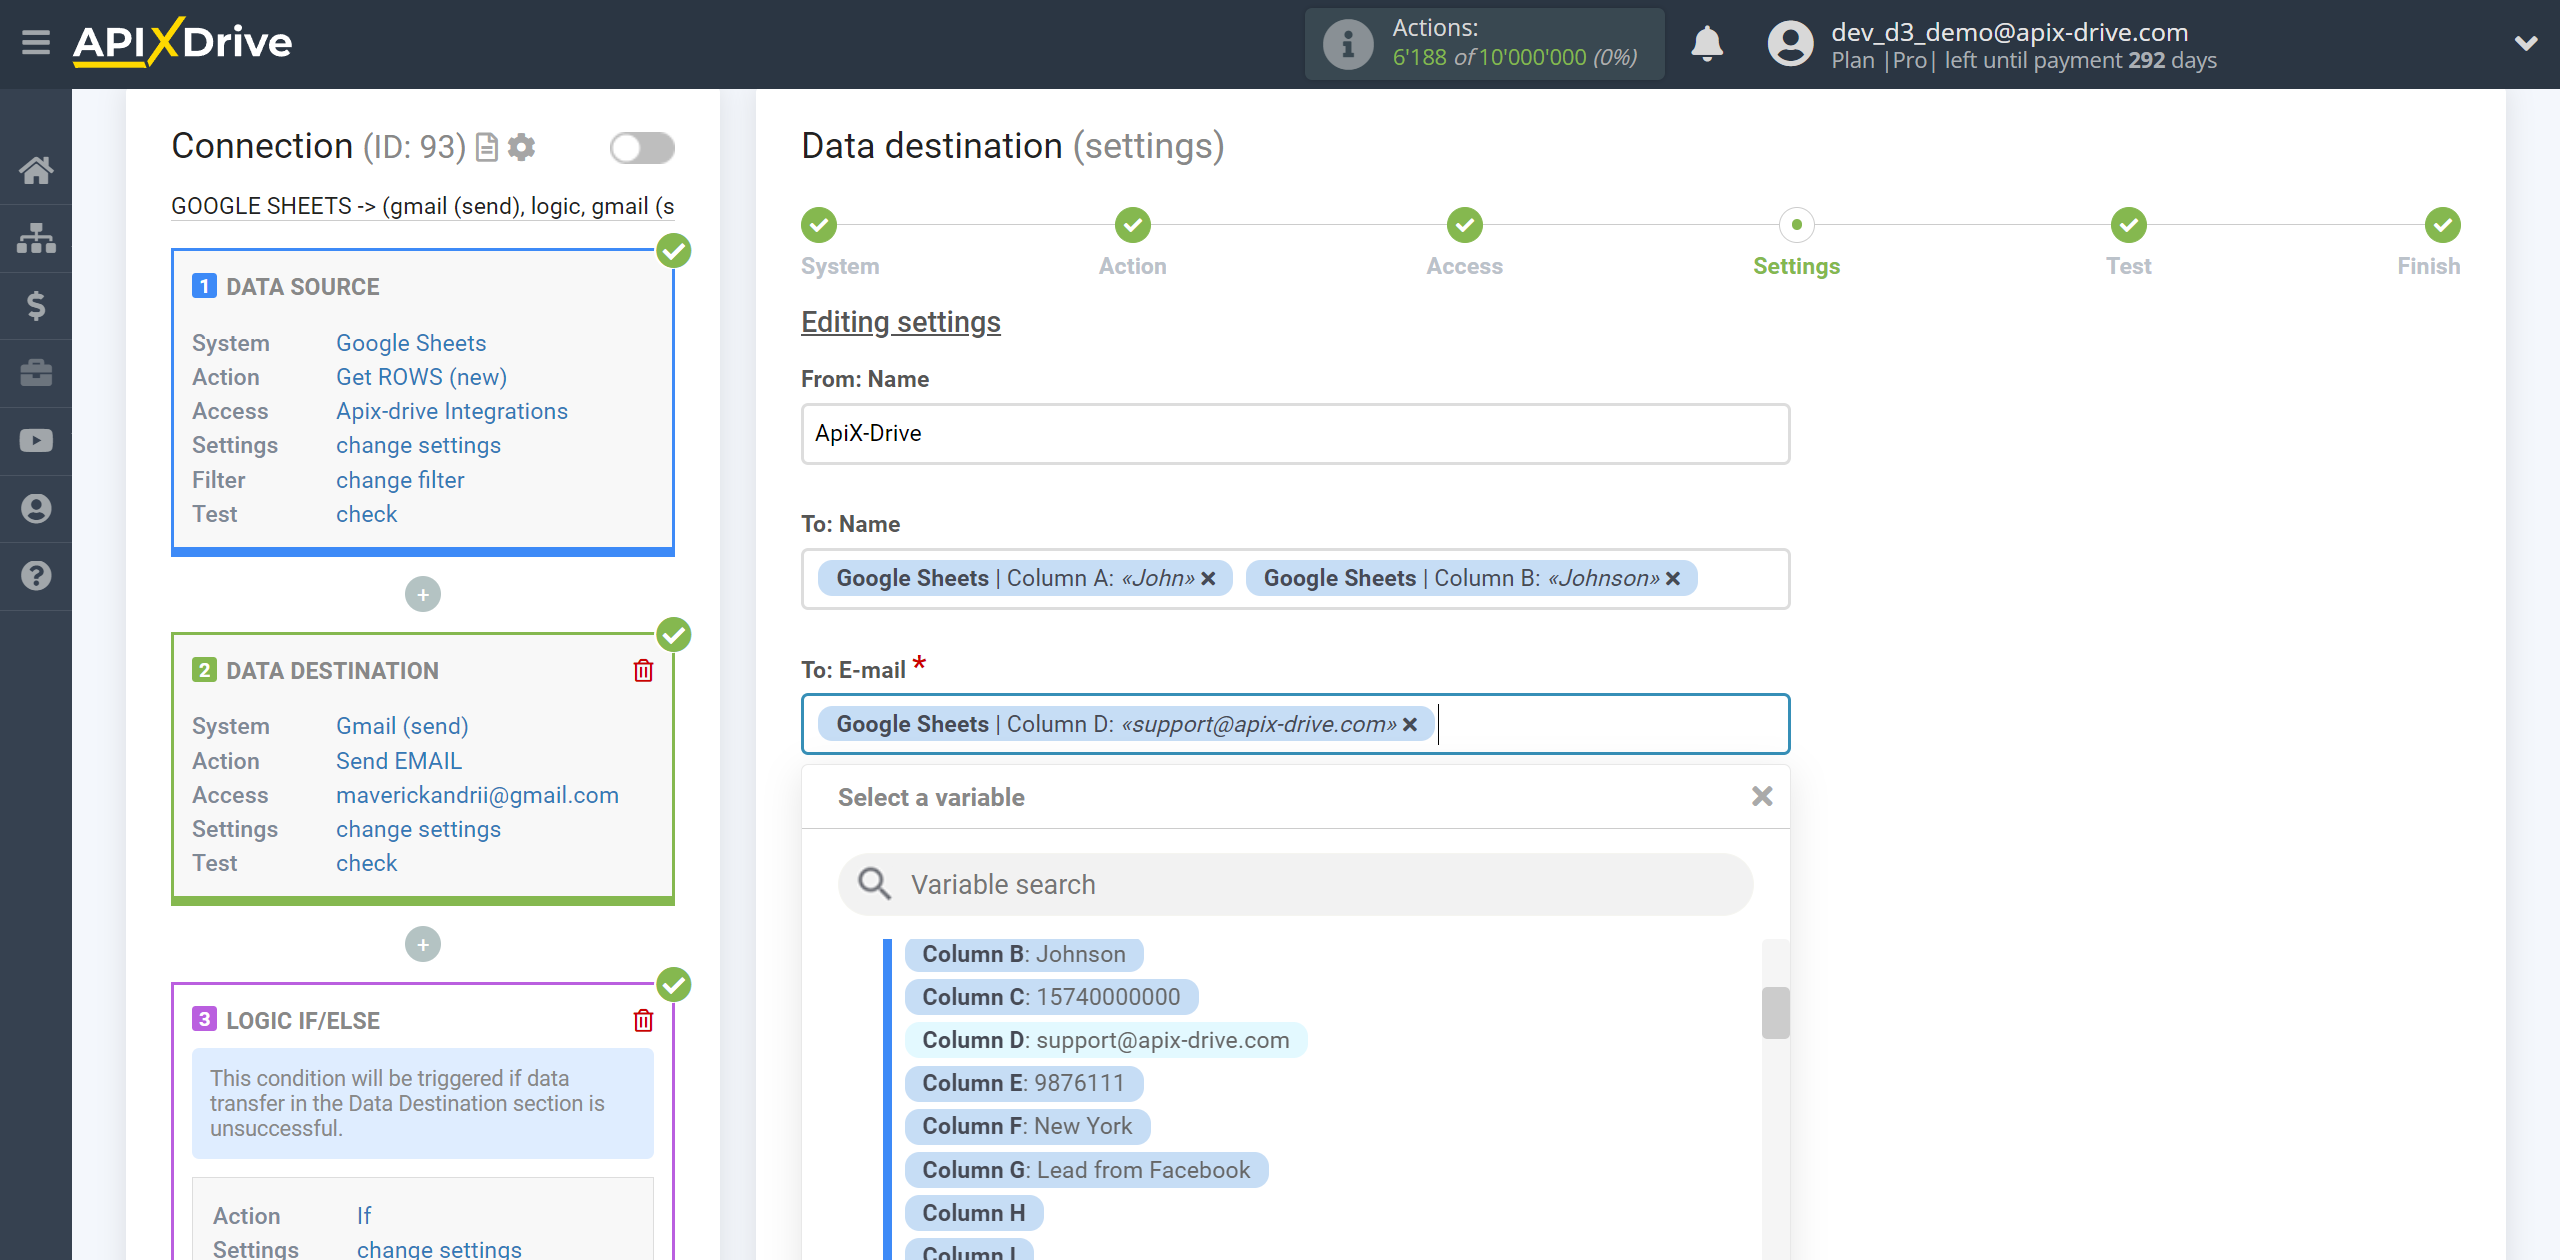Screen dimensions: 2560x1260
Task: Open the Apix-drive Integrations access link
Action: tap(452, 411)
